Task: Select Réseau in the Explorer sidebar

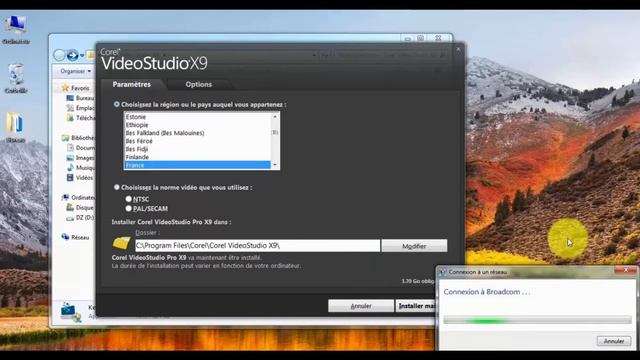Action: click(x=80, y=237)
